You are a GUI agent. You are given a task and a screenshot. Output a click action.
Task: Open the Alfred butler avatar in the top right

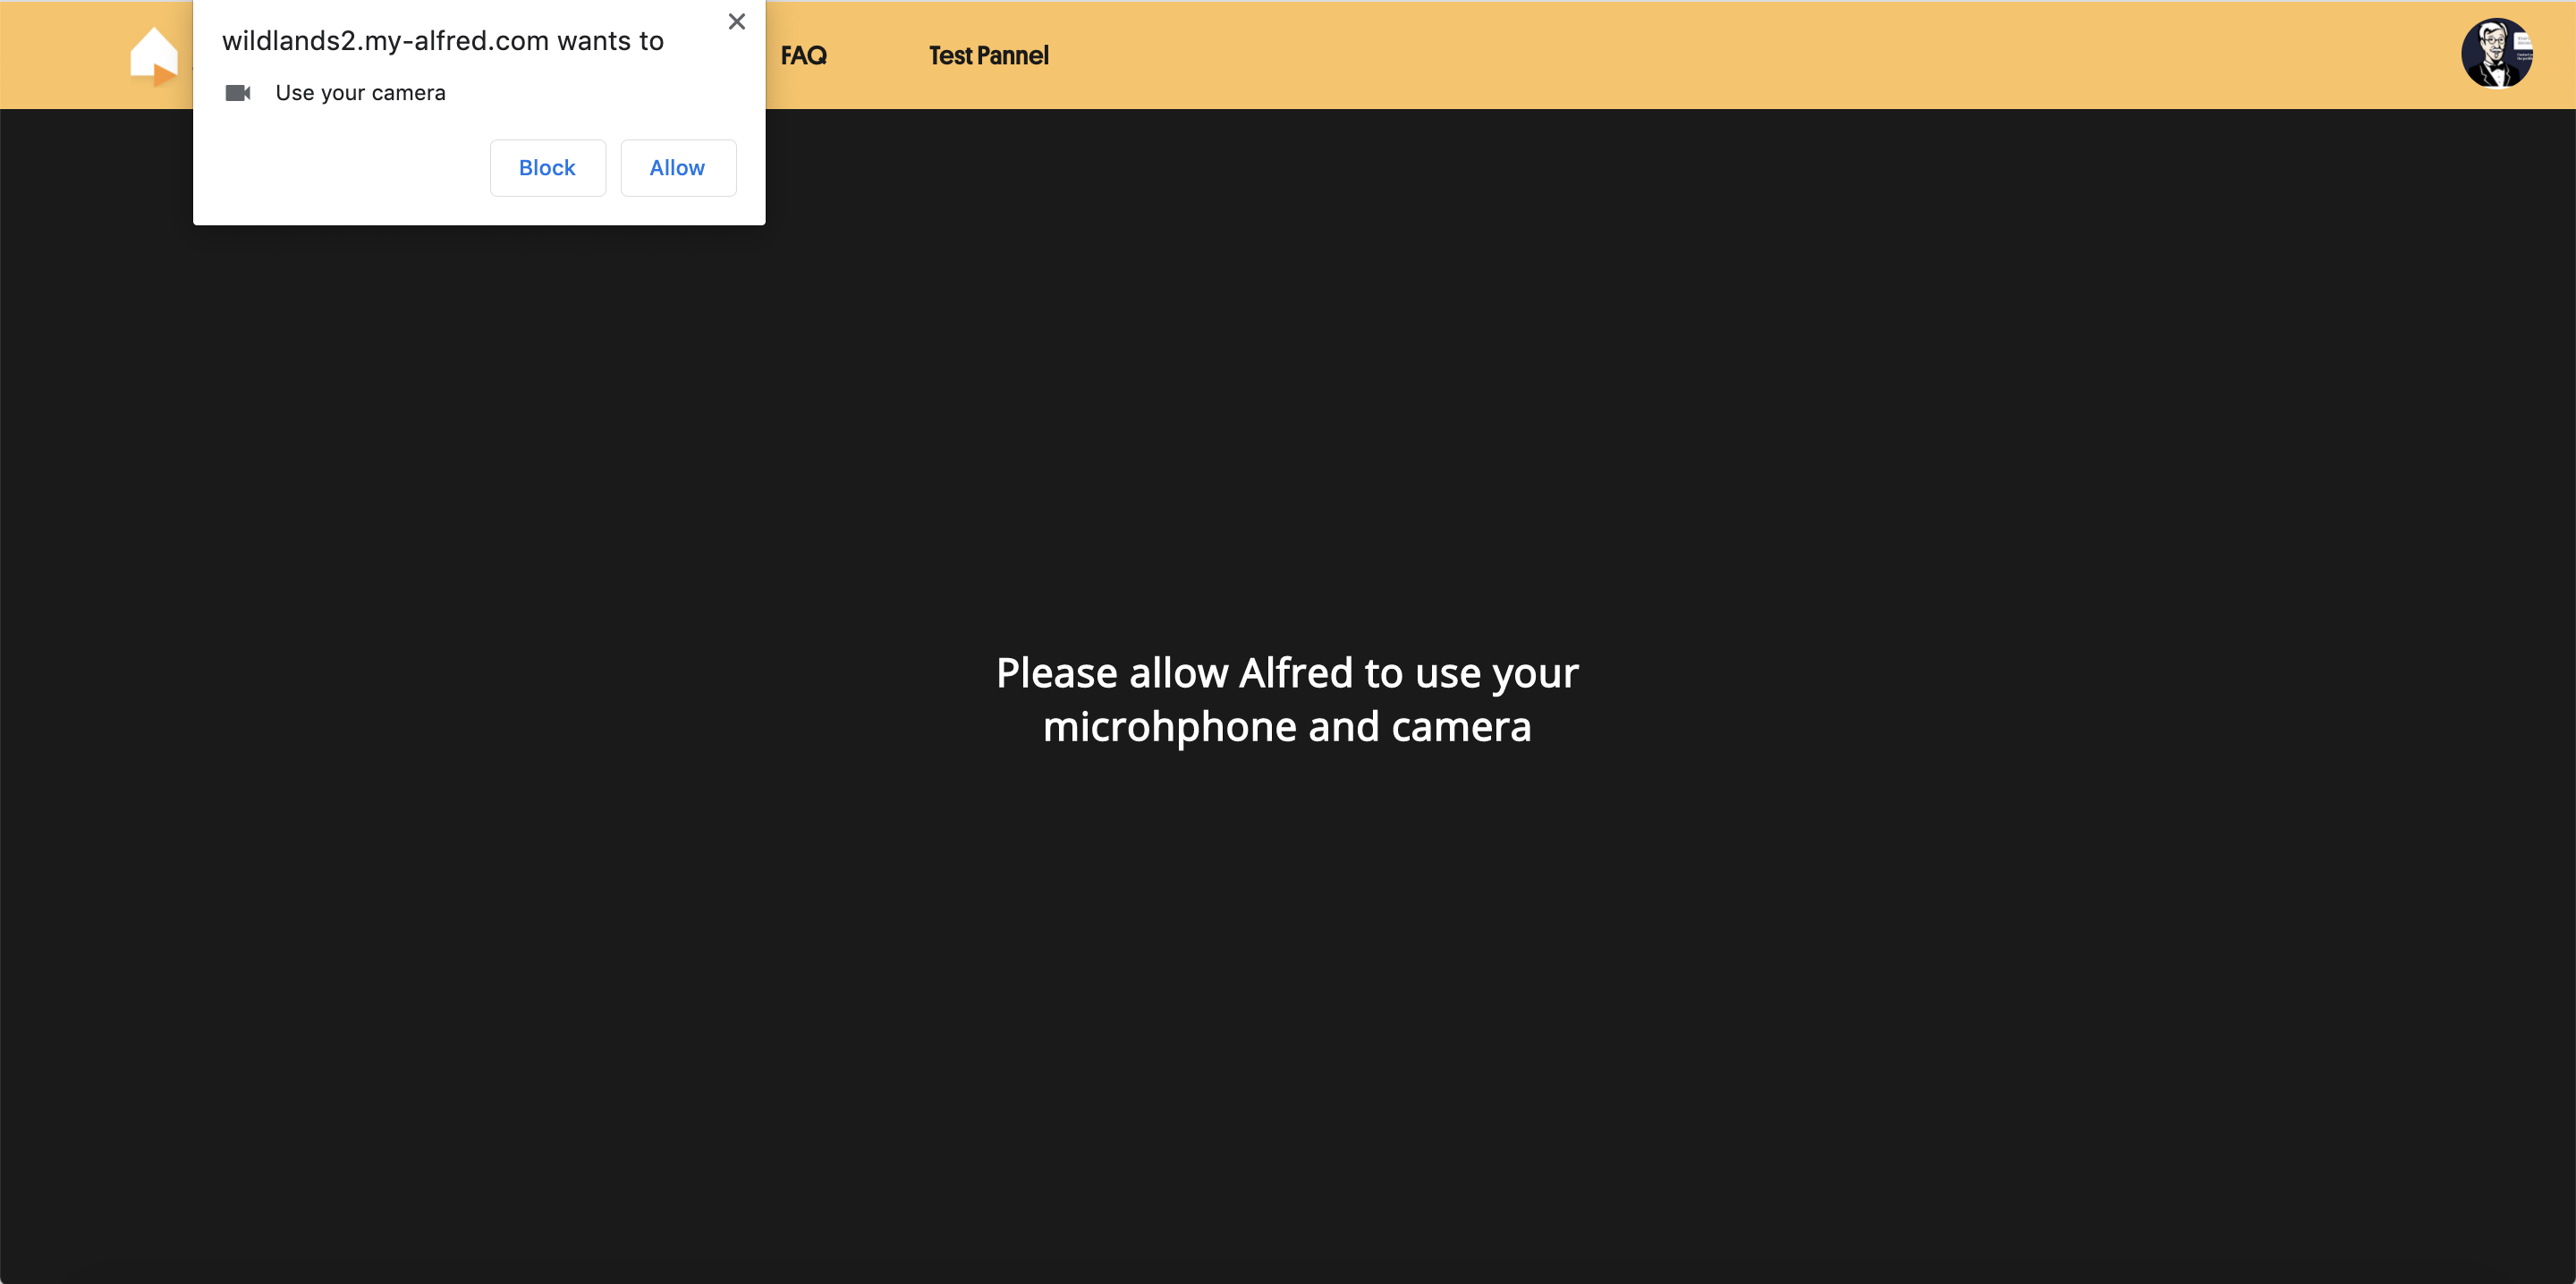[2497, 53]
